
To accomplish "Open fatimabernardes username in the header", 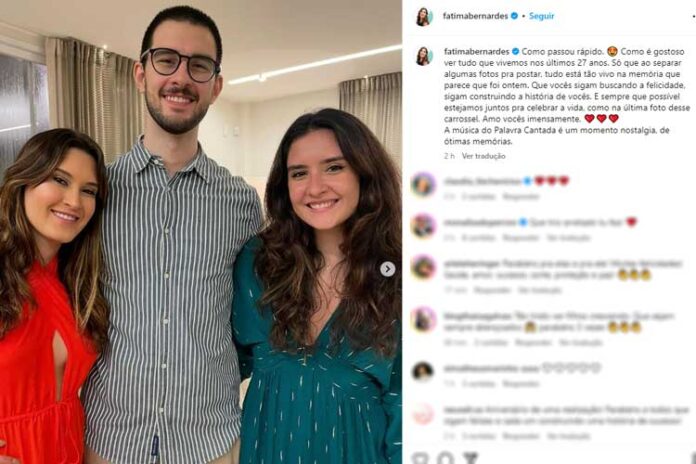I will coord(475,16).
